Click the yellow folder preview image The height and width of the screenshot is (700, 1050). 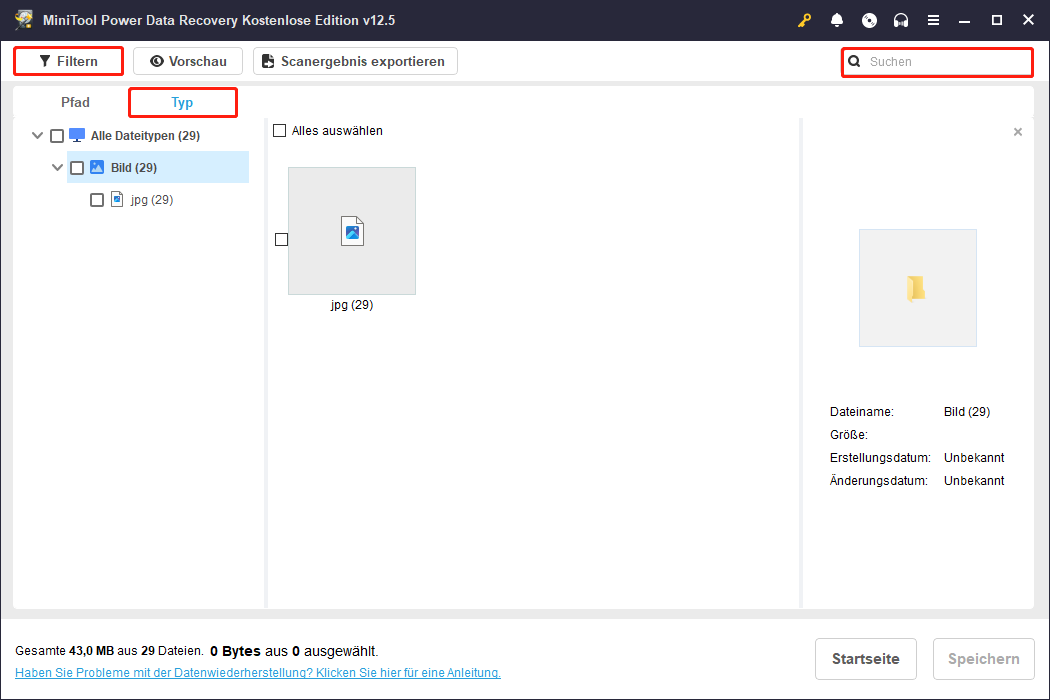(917, 289)
